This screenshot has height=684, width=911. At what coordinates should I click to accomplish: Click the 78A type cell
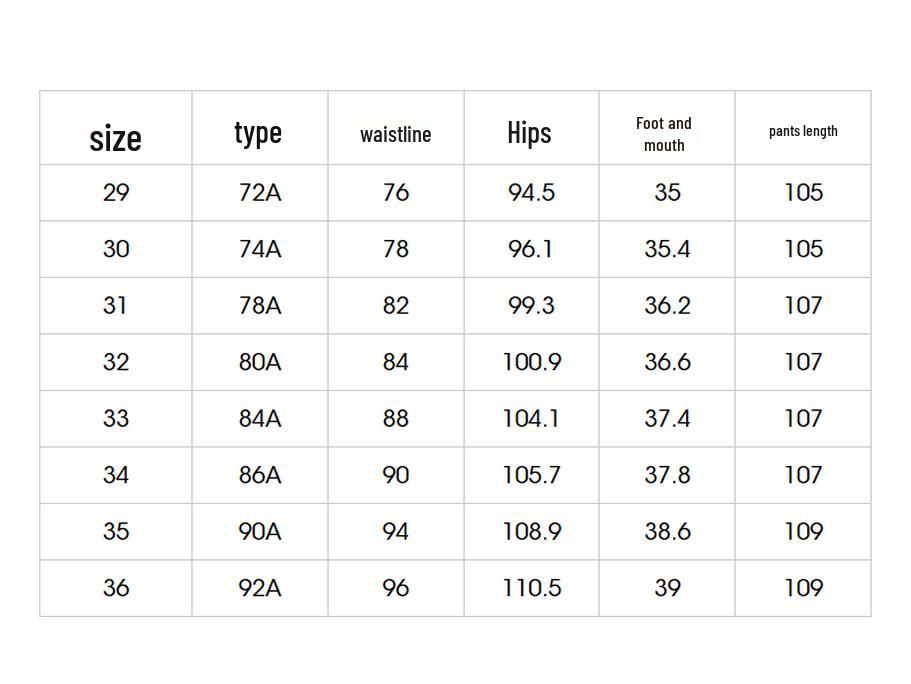pos(260,306)
